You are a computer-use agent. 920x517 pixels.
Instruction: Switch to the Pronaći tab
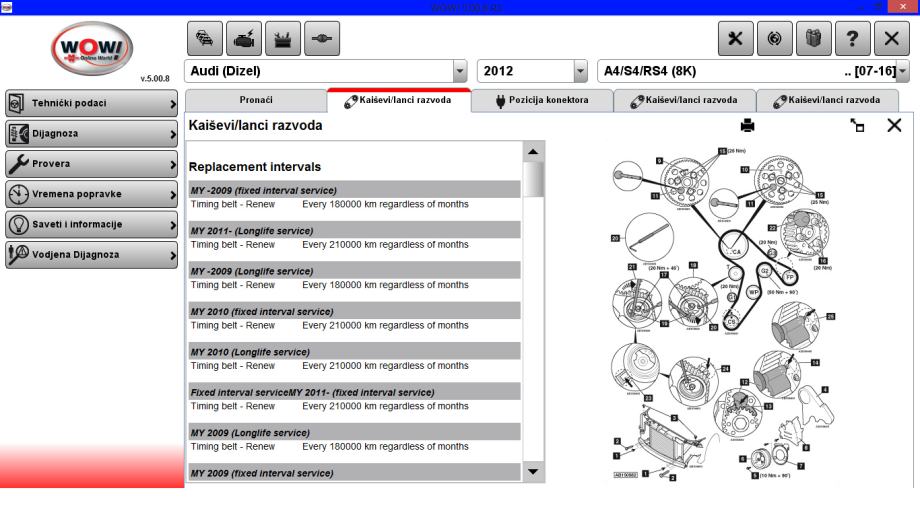pos(256,100)
